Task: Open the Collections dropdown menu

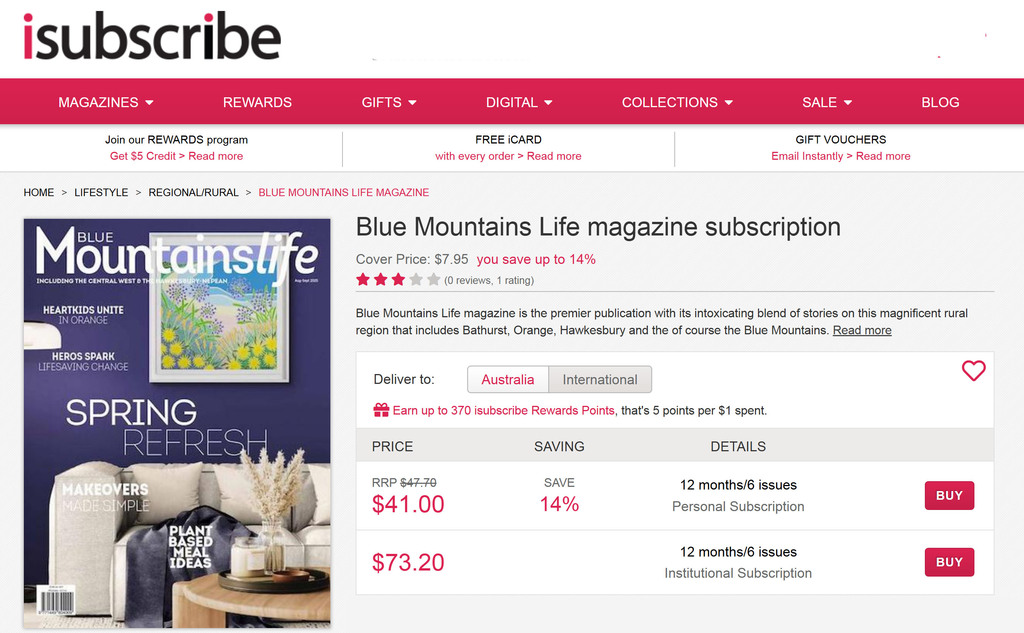Action: pyautogui.click(x=677, y=102)
